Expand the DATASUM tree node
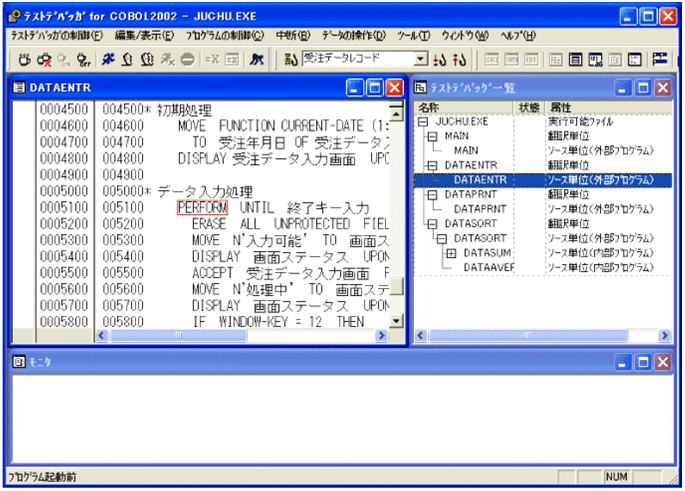The height and width of the screenshot is (491, 685). [451, 253]
